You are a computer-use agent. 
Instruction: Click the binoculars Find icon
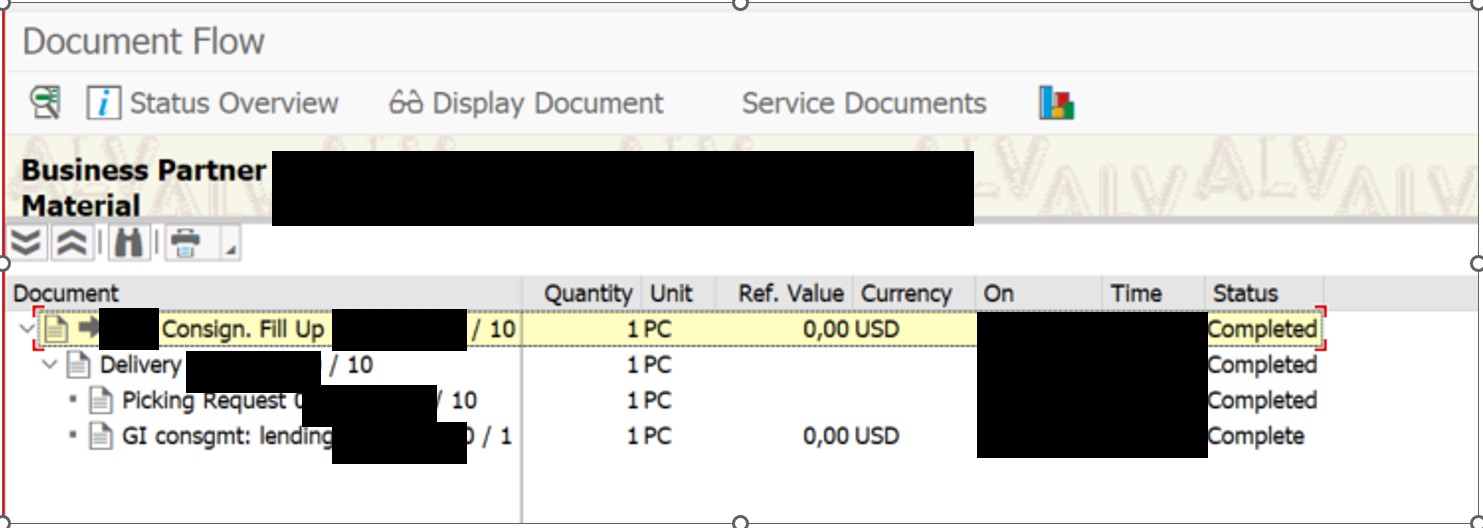tap(128, 243)
